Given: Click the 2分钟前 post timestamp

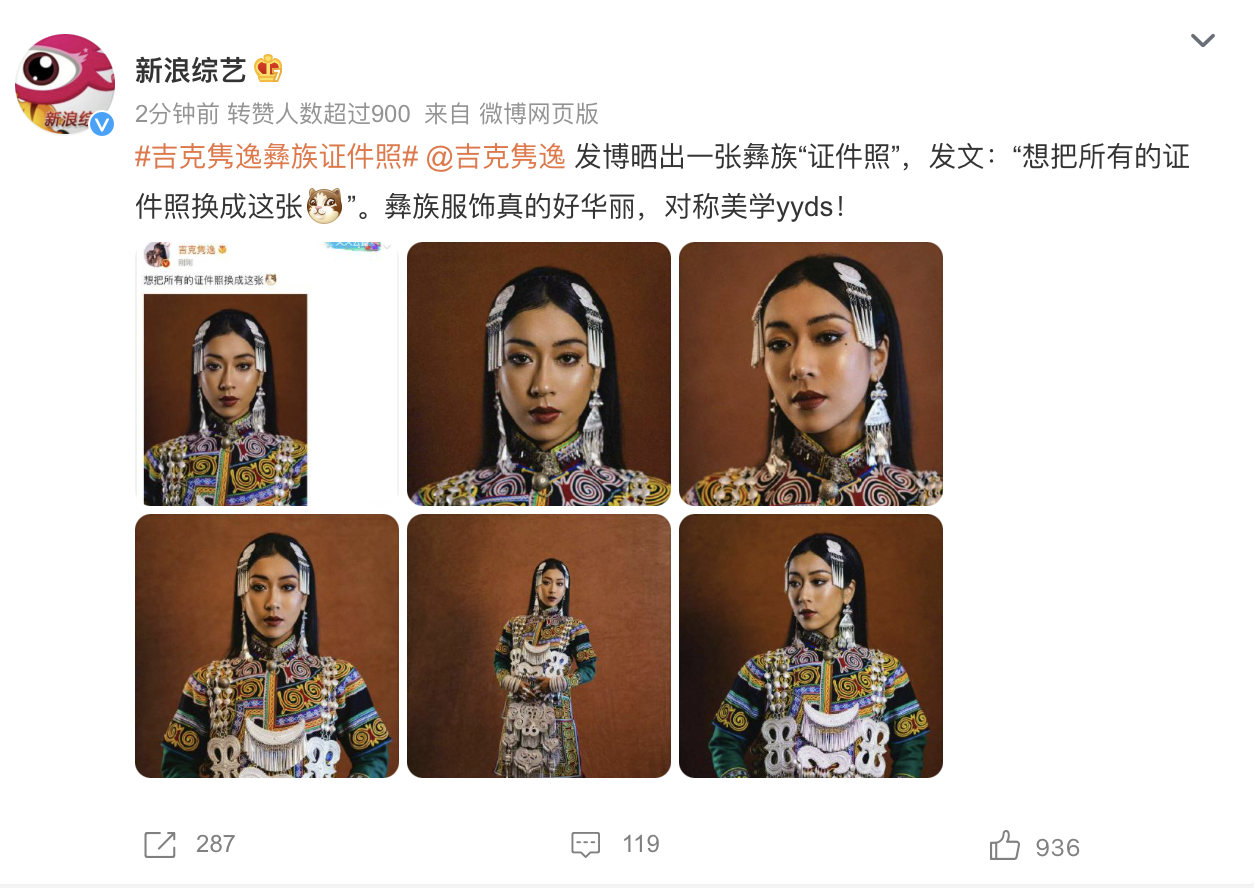Looking at the screenshot, I should tap(177, 113).
